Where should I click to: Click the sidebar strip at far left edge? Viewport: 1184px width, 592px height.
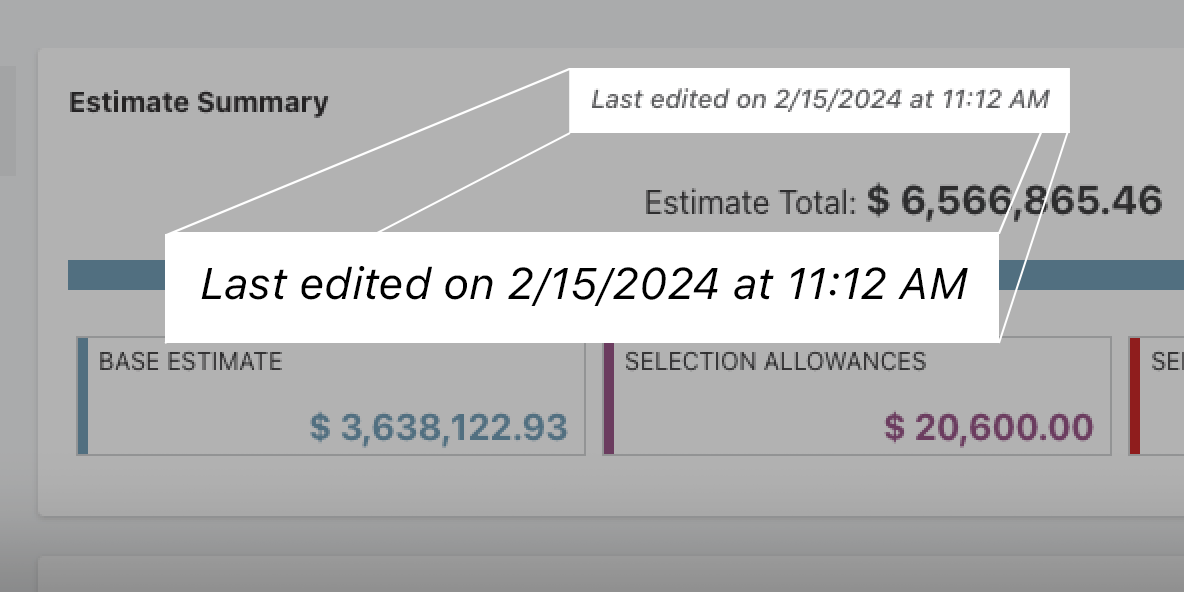(7, 120)
